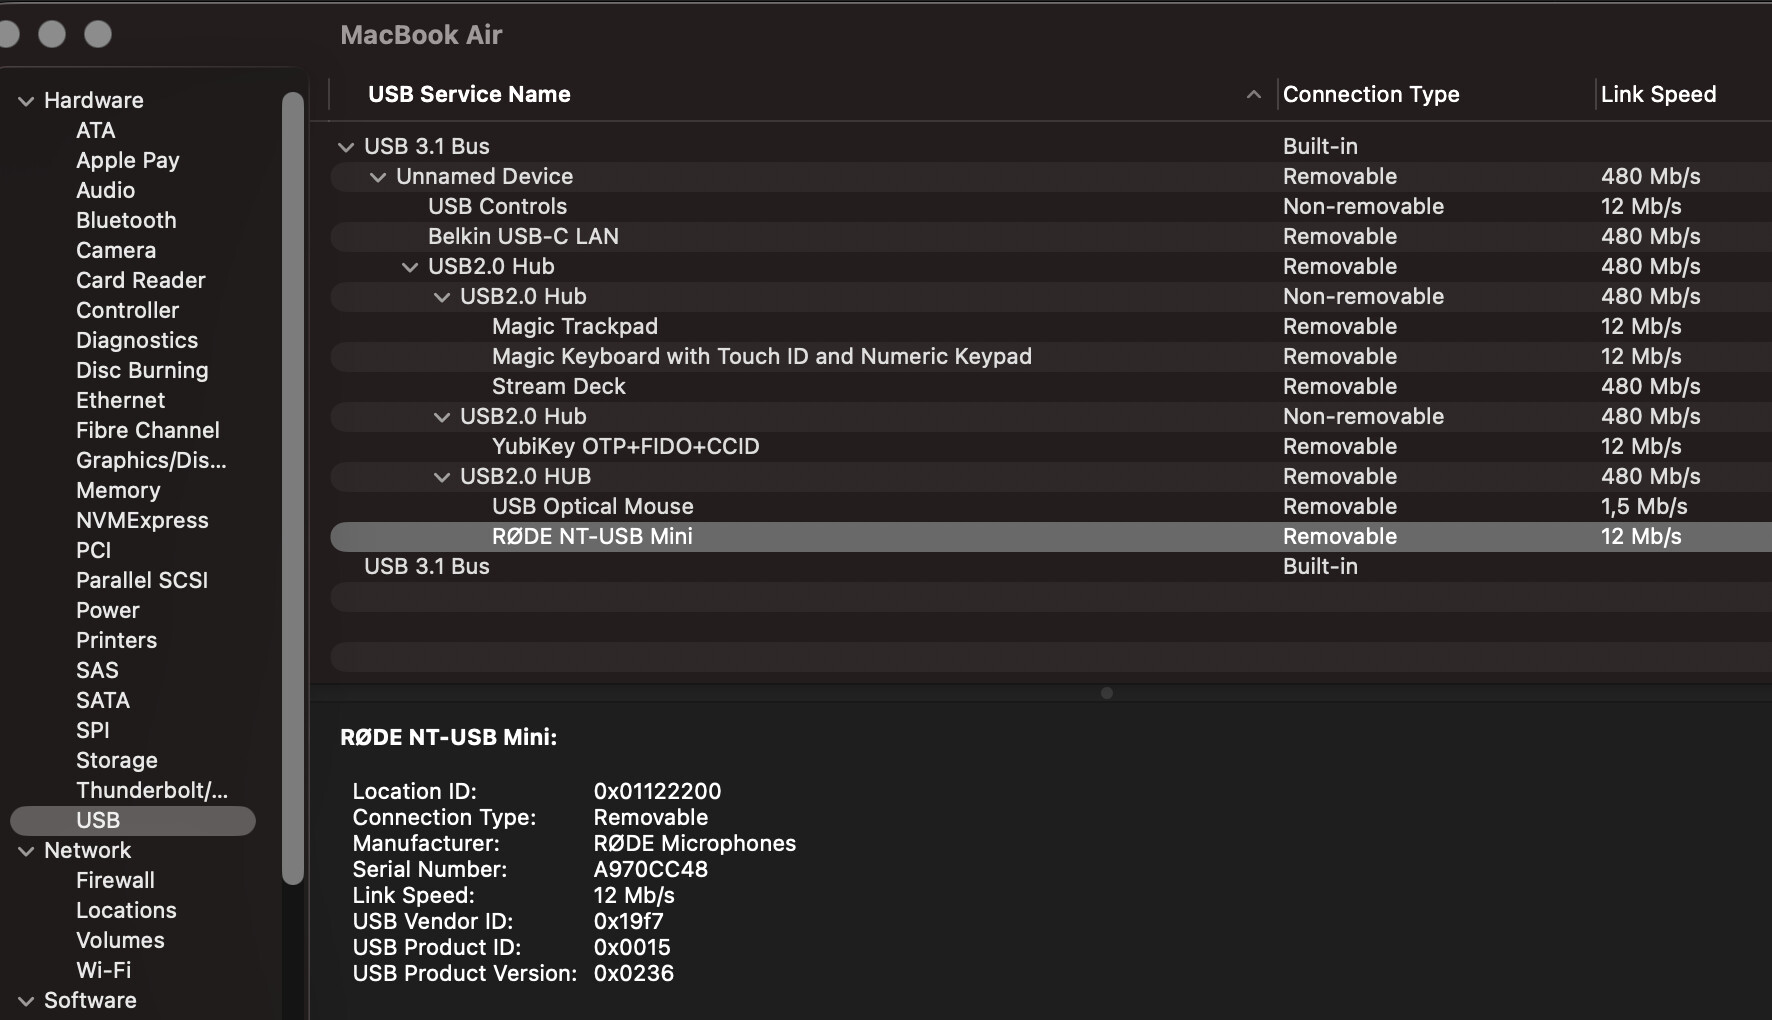Viewport: 1772px width, 1020px height.
Task: Select YubiKey OTP+FIDO+CCID device
Action: pyautogui.click(x=625, y=447)
